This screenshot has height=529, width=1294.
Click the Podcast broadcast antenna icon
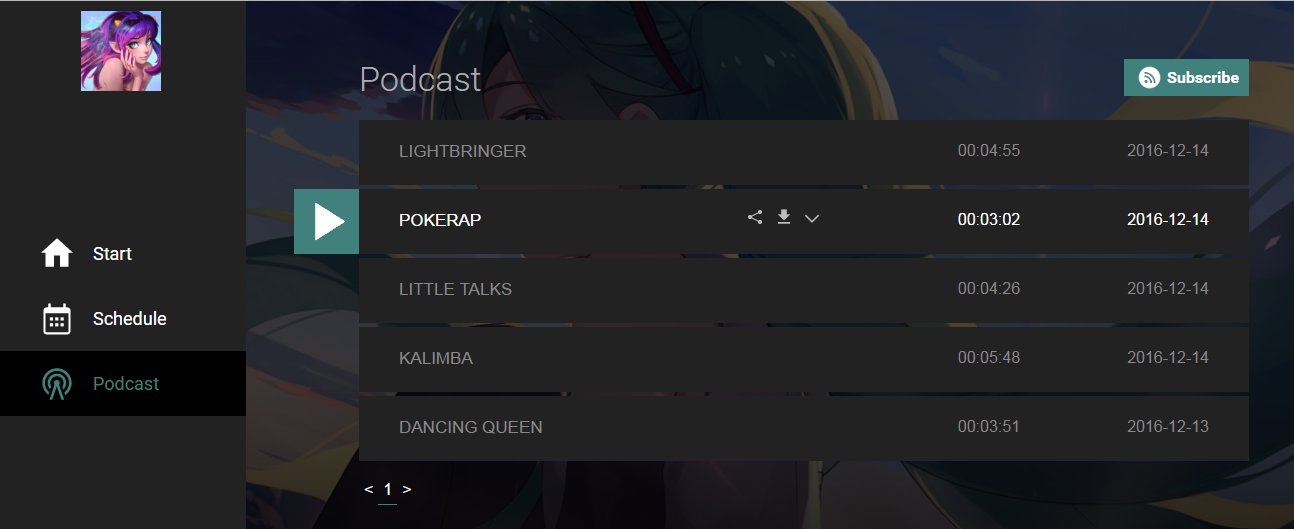tap(57, 384)
